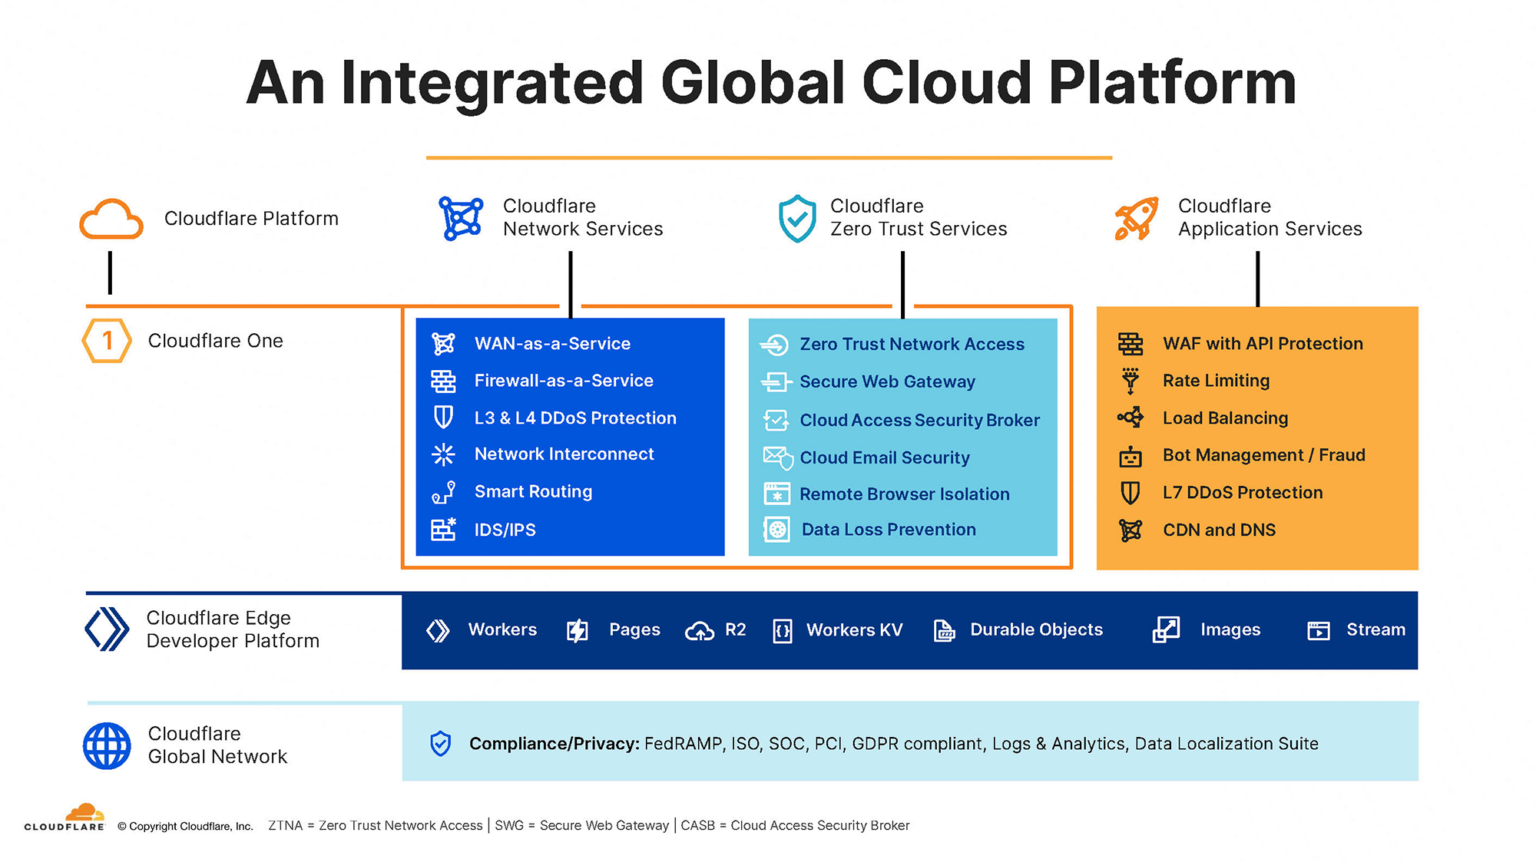Click the Edge Developer Platform chevron icon
Viewport: 1536px width, 862px height.
coord(107,629)
